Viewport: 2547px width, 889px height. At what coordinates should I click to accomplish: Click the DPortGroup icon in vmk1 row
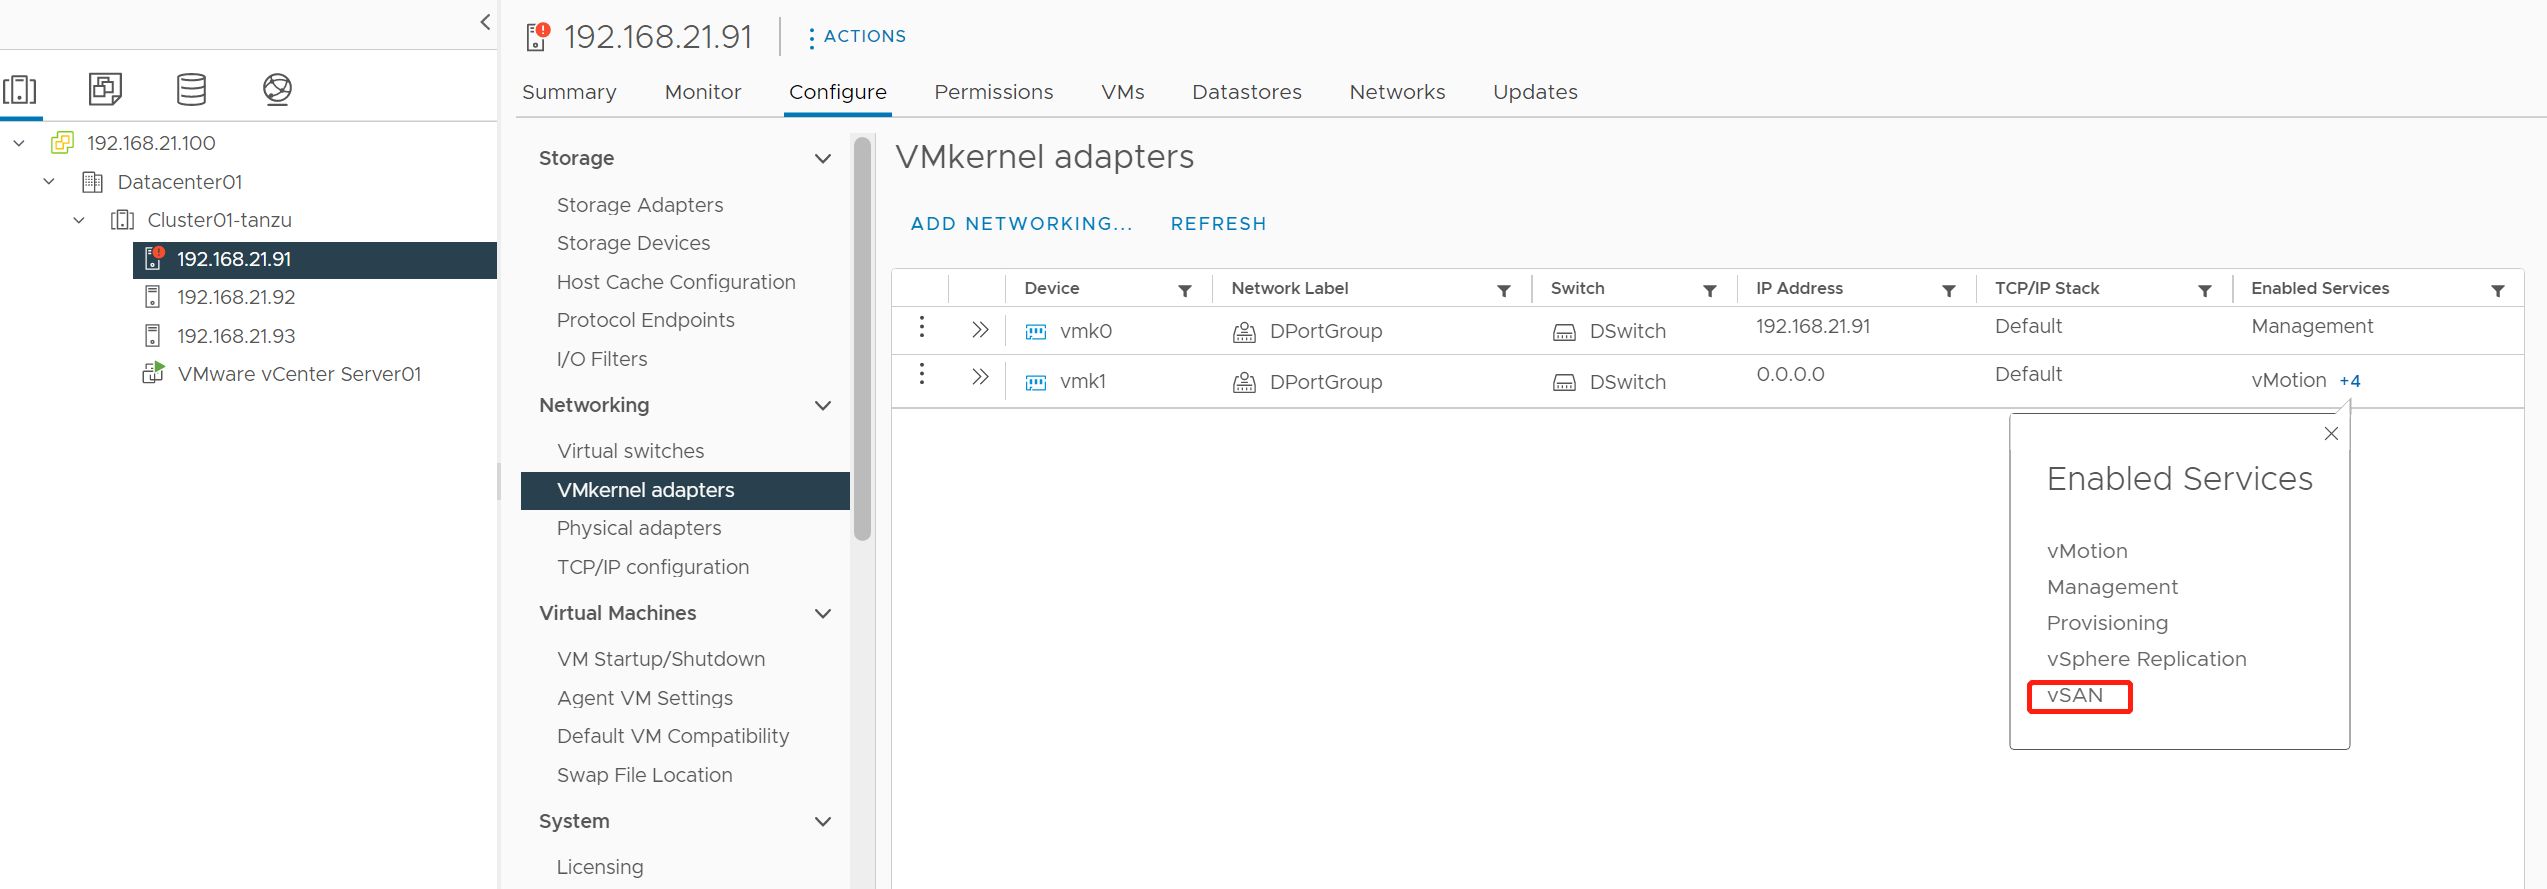(x=1244, y=382)
